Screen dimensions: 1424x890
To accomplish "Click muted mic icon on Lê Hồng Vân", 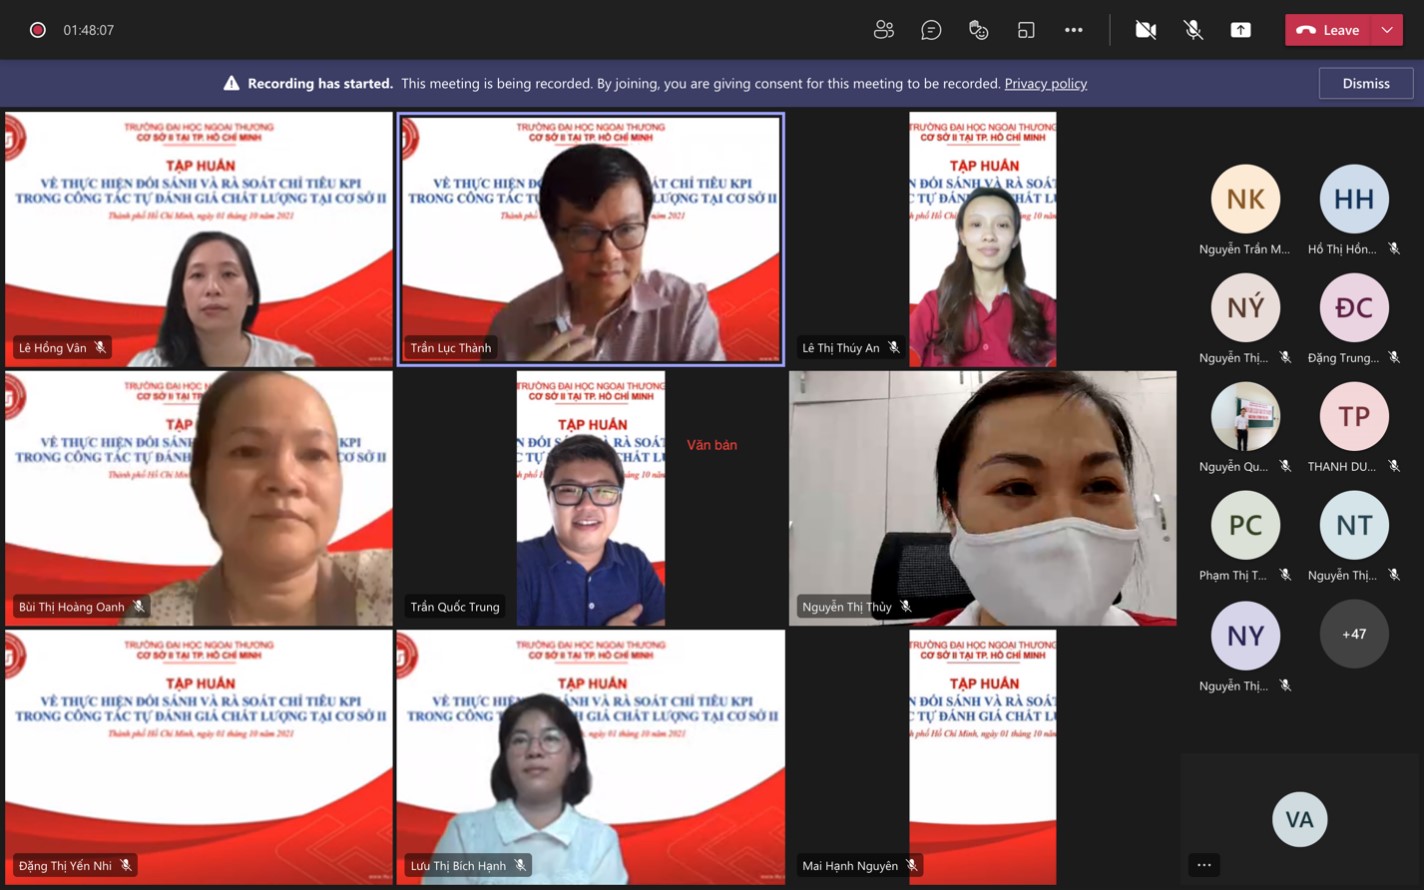I will pos(100,348).
